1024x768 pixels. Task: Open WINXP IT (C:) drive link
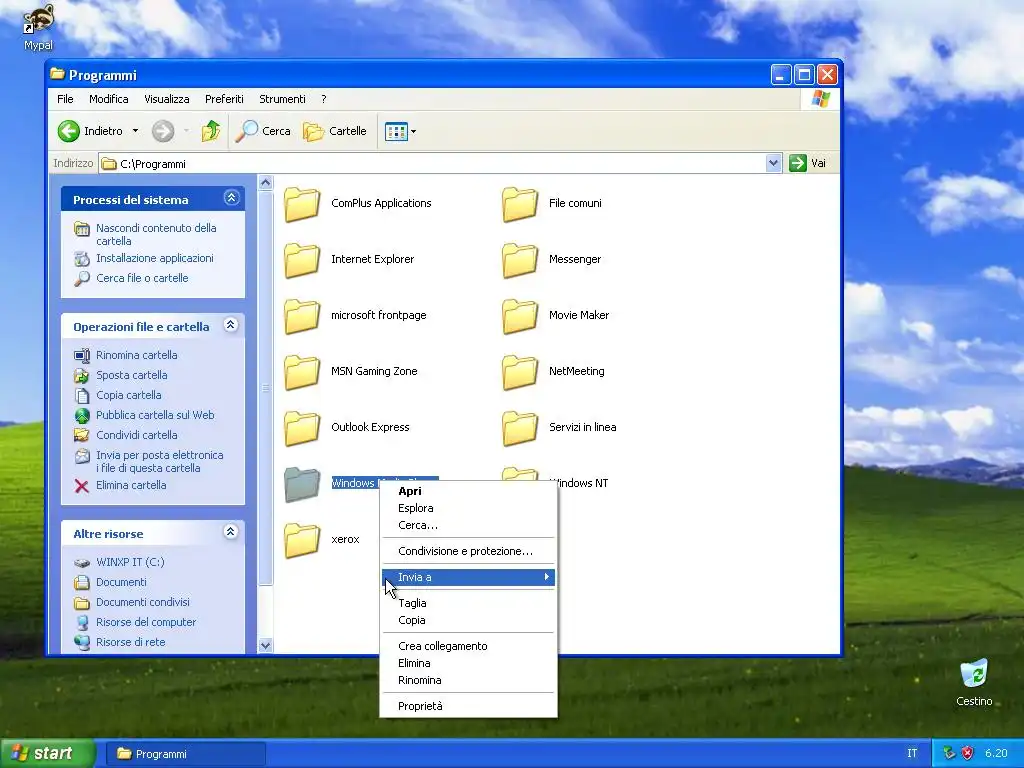[130, 562]
